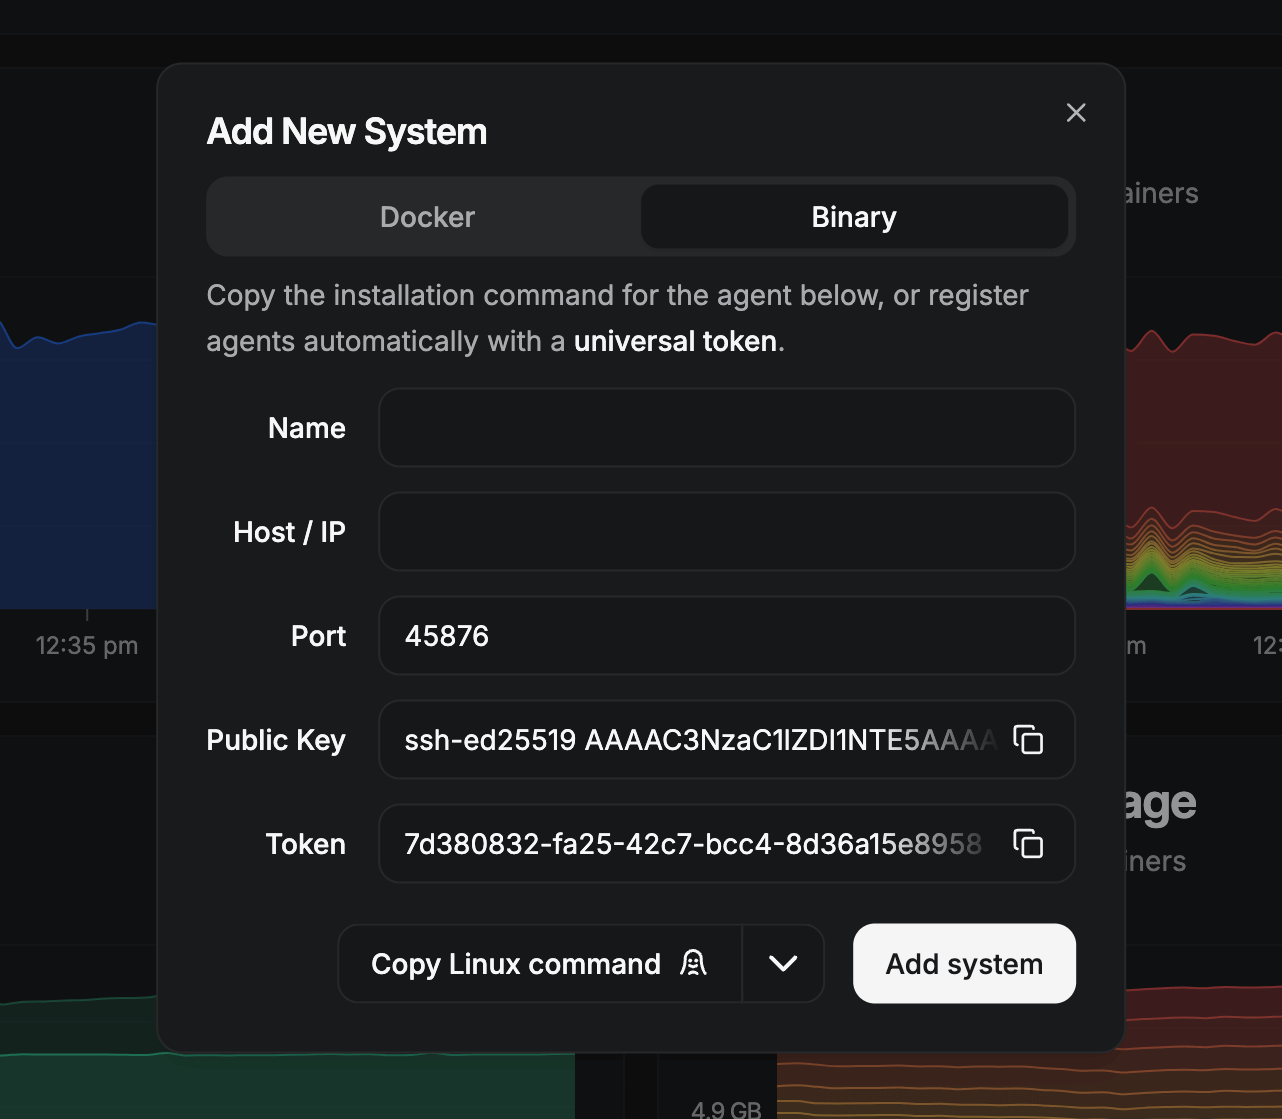Copy the token value icon
Screen dimensions: 1282x1119
[1028, 844]
